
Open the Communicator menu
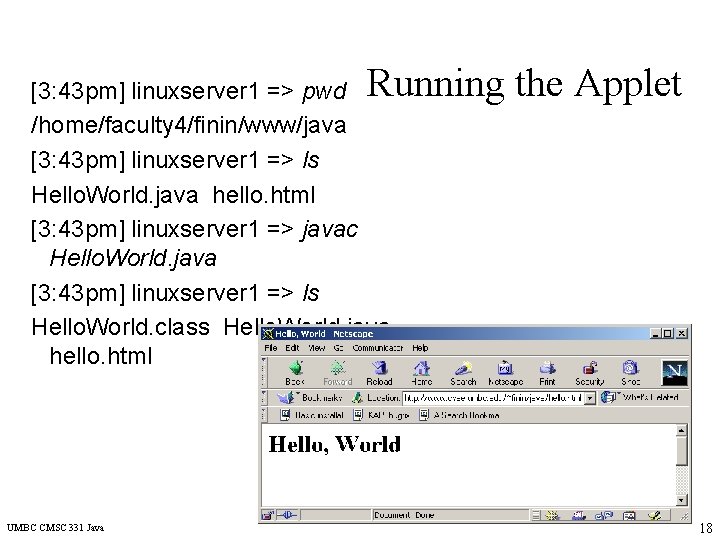[x=378, y=348]
